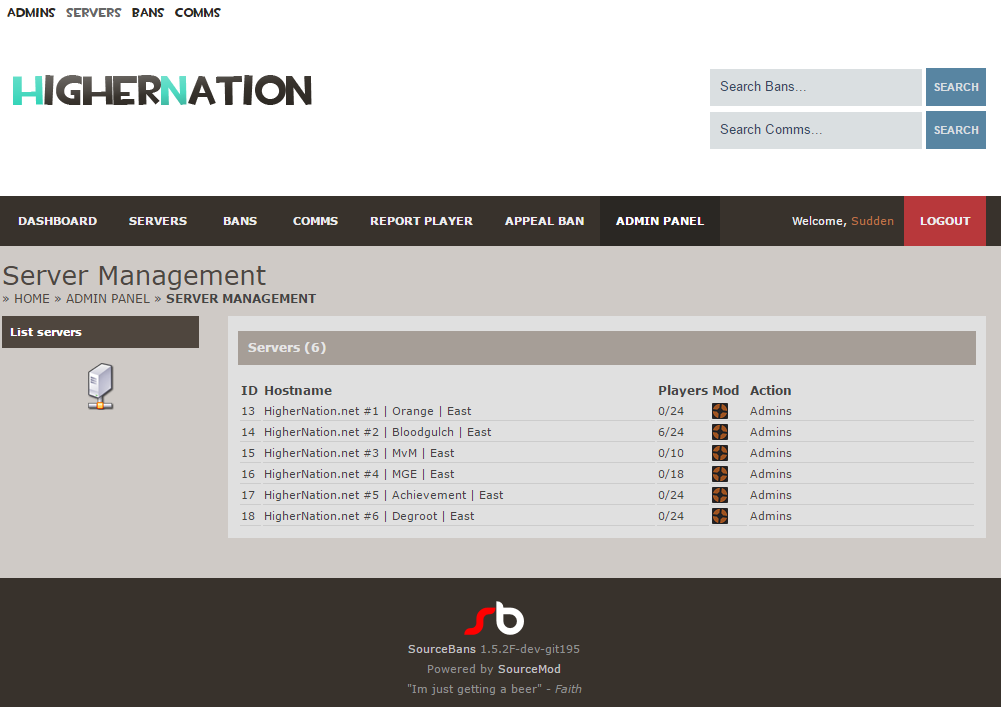Screen dimensions: 1001x707
Task: Click hostname HigherNation.net #6 | Degroot | East
Action: [369, 516]
